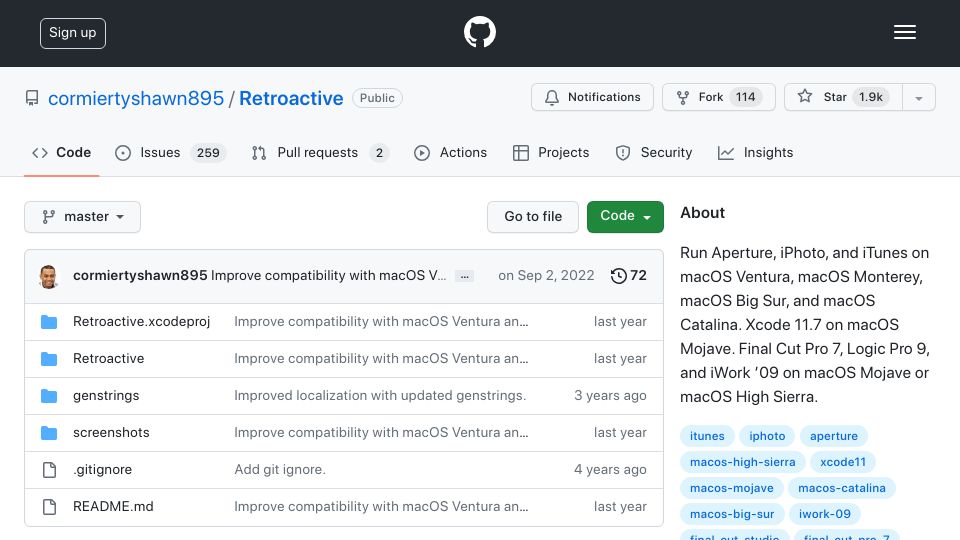Click the repository book icon
Screen dimensions: 960x540
(x=32, y=98)
